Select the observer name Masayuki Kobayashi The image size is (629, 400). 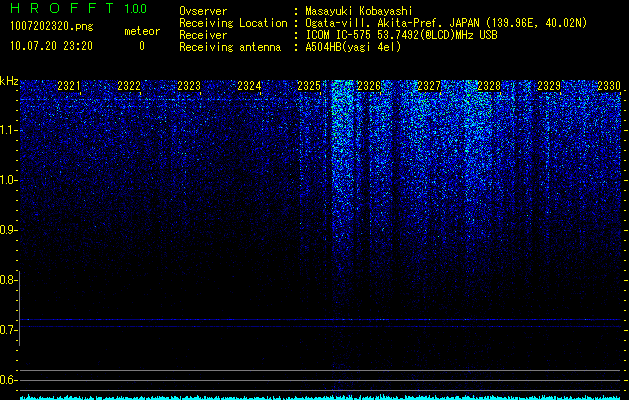(359, 11)
